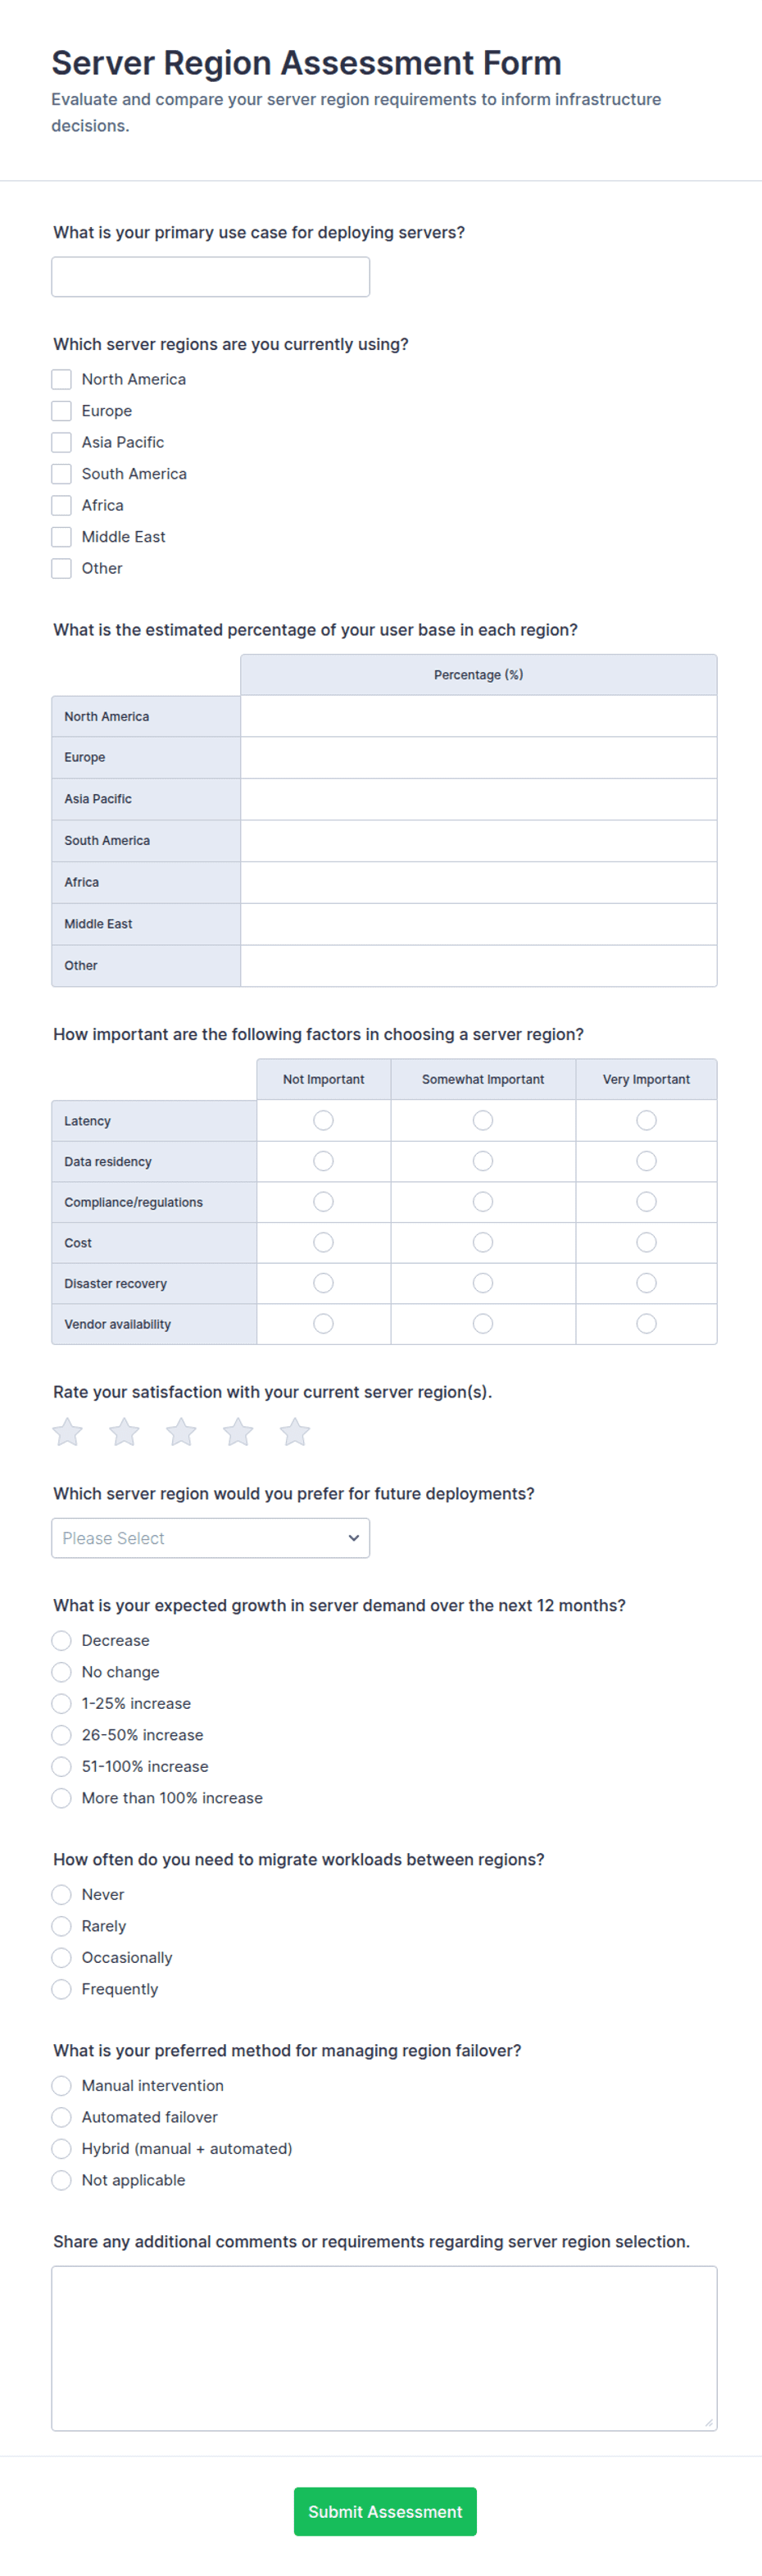
Task: Mark Latency as Very Important
Action: [x=647, y=1120]
